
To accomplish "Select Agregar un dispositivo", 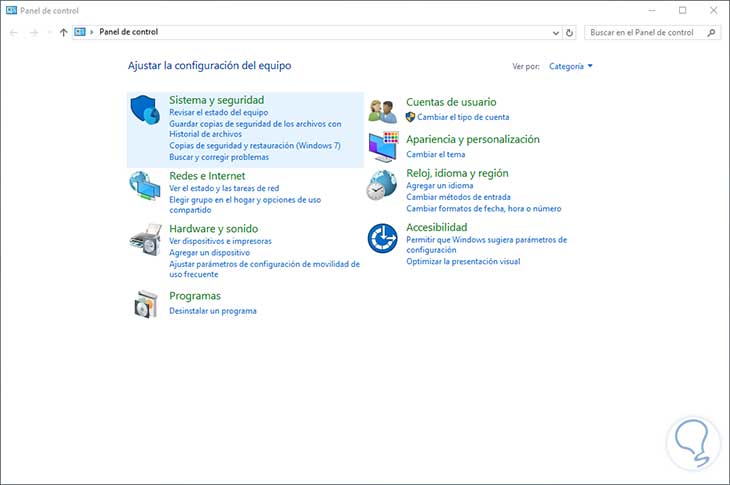I will click(x=210, y=253).
